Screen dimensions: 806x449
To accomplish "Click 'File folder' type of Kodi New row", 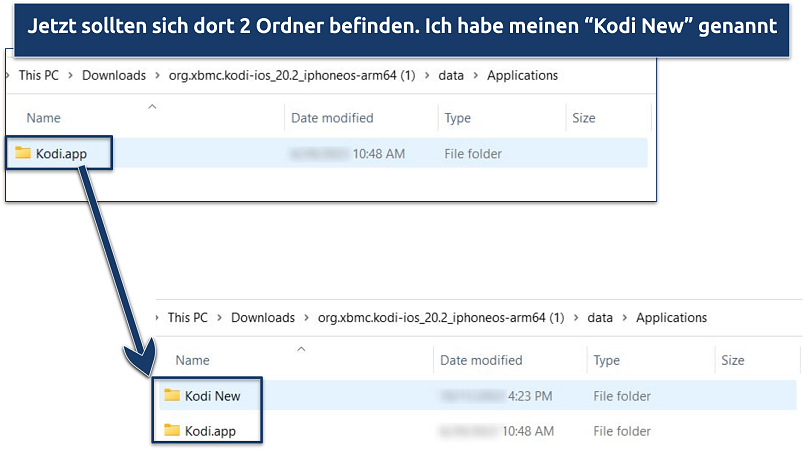I will [622, 396].
